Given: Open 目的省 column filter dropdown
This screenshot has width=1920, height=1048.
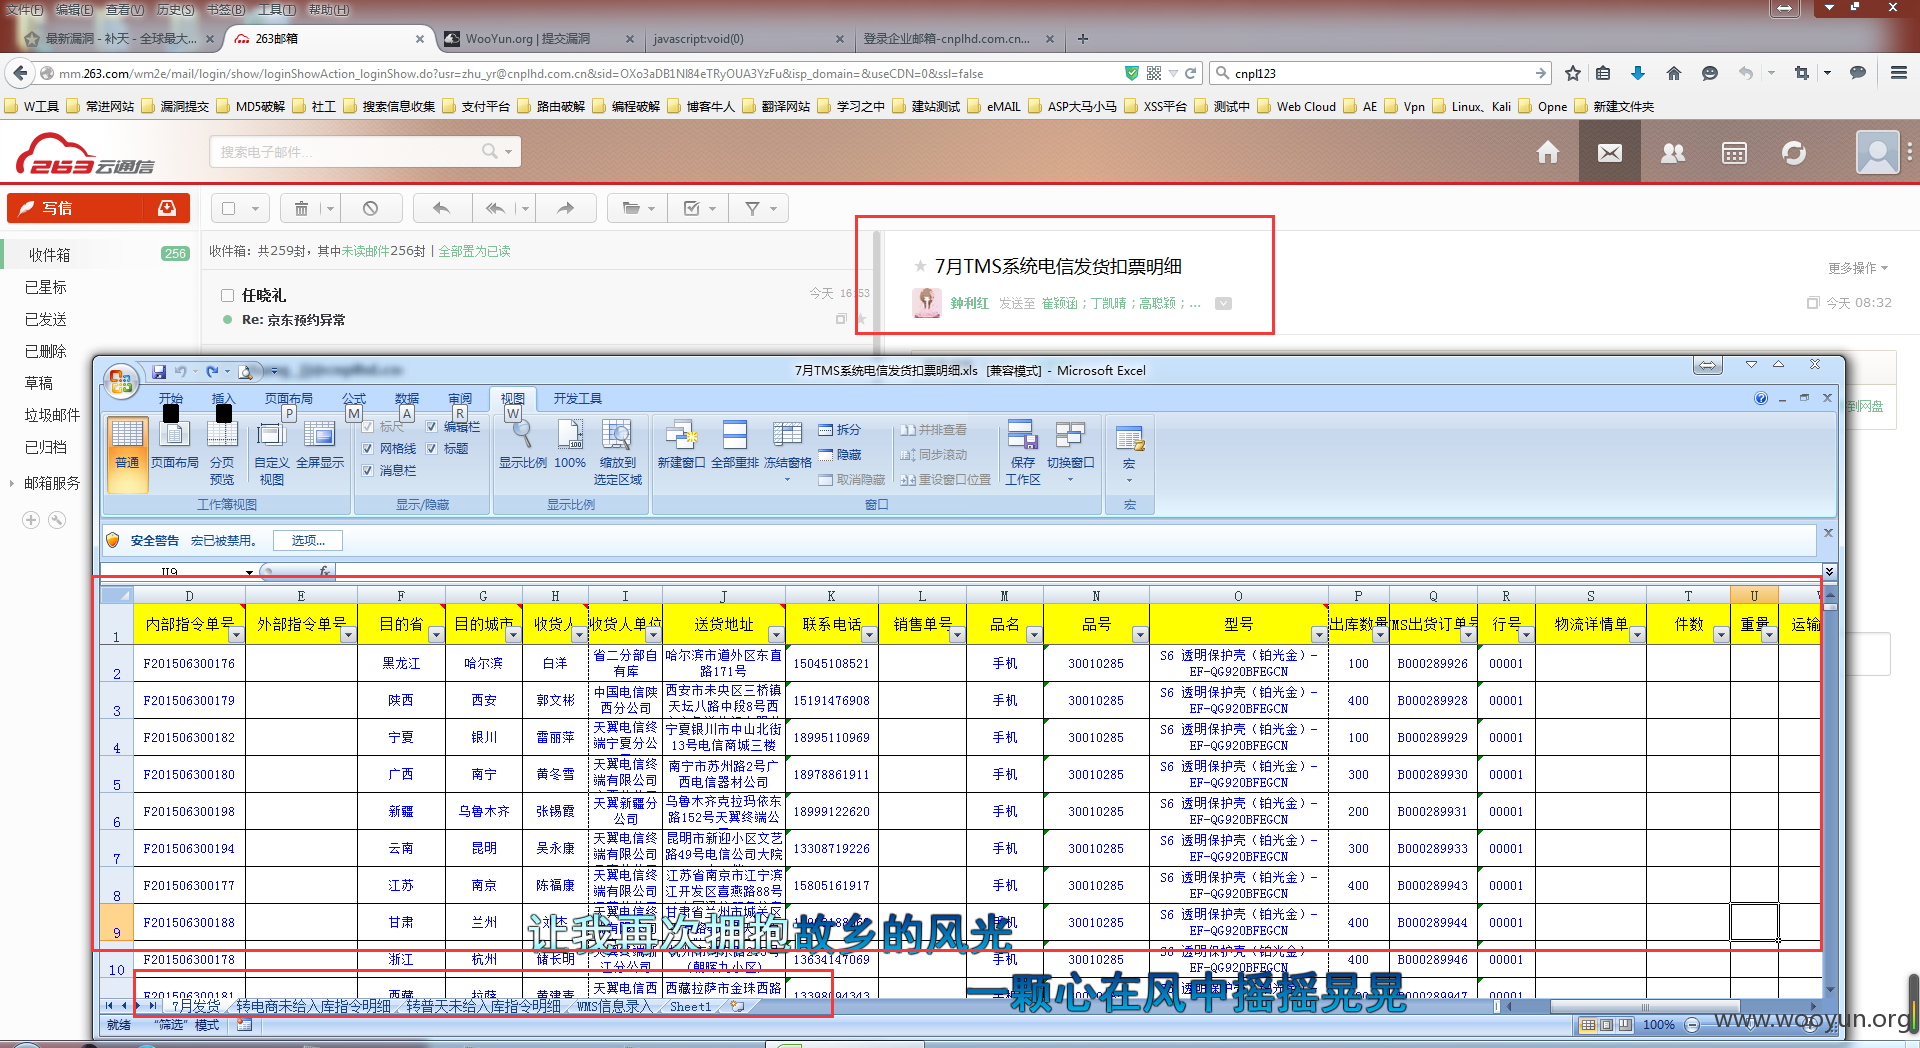Looking at the screenshot, I should click(436, 635).
